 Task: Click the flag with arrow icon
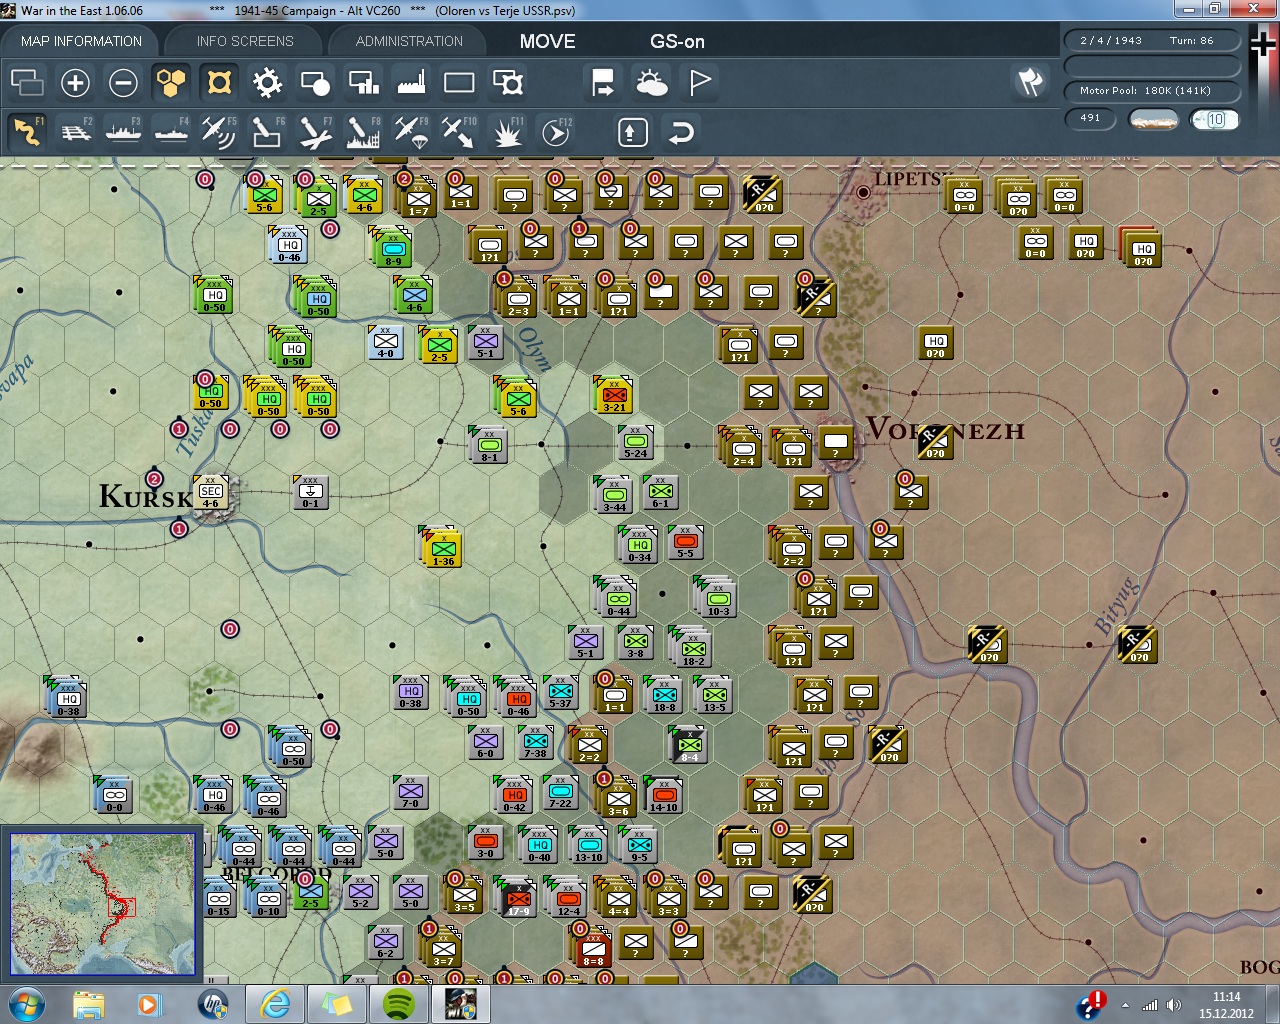(603, 82)
